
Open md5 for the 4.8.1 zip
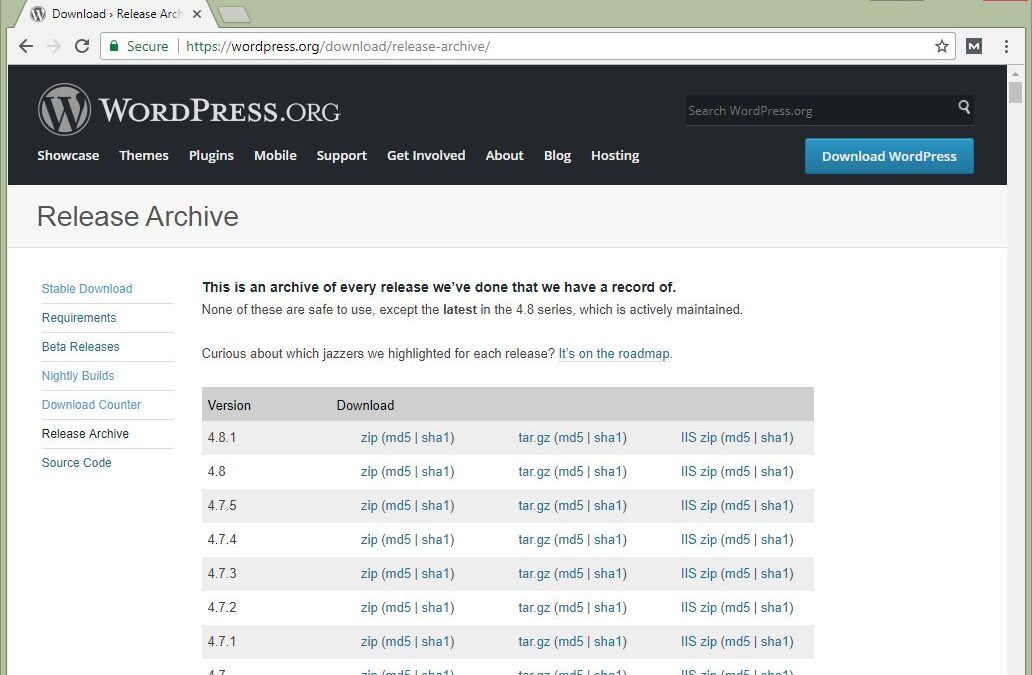(x=398, y=438)
